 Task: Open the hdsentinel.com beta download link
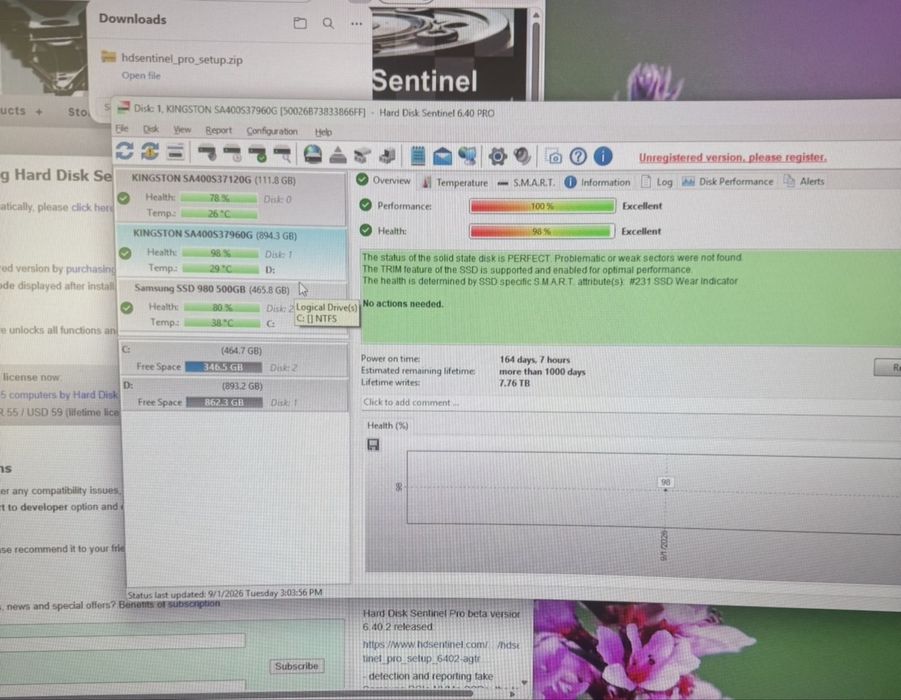[440, 652]
